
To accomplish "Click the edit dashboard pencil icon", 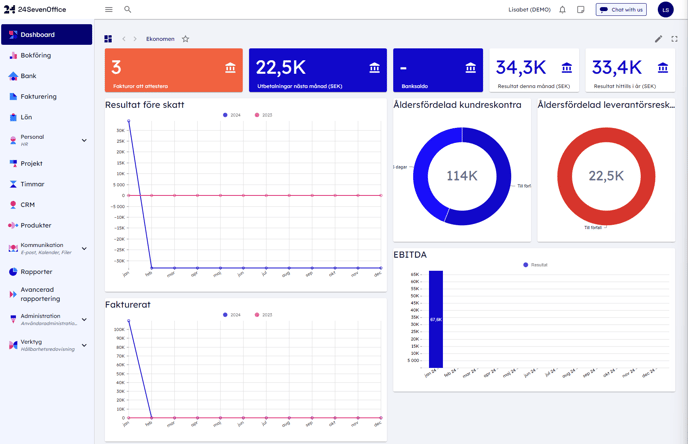I will (x=658, y=39).
